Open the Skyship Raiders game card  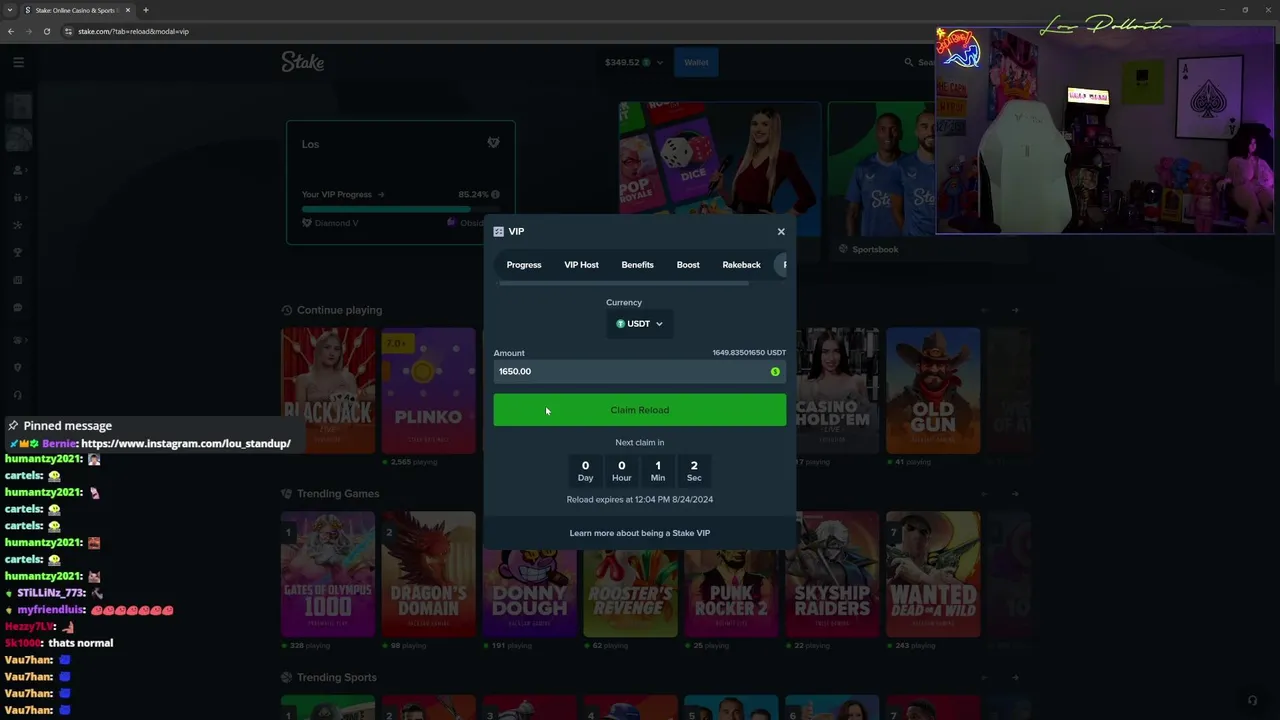click(832, 574)
